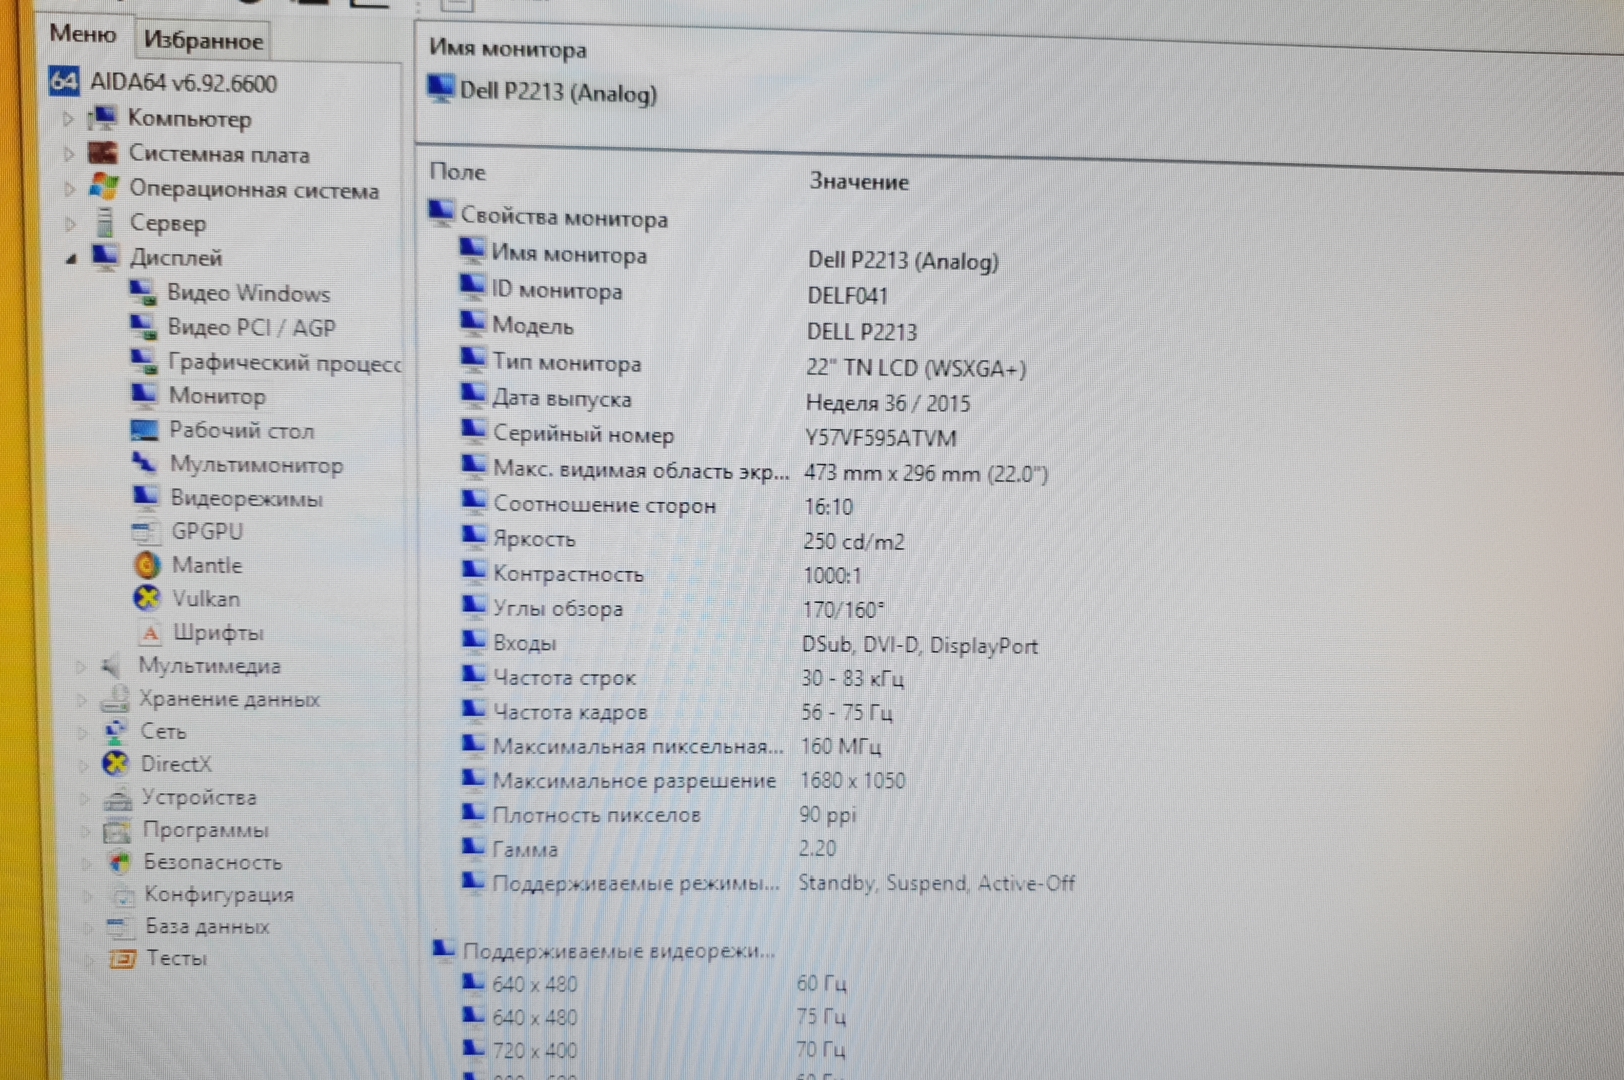
Task: Select Программы in the tree
Action: click(x=205, y=830)
